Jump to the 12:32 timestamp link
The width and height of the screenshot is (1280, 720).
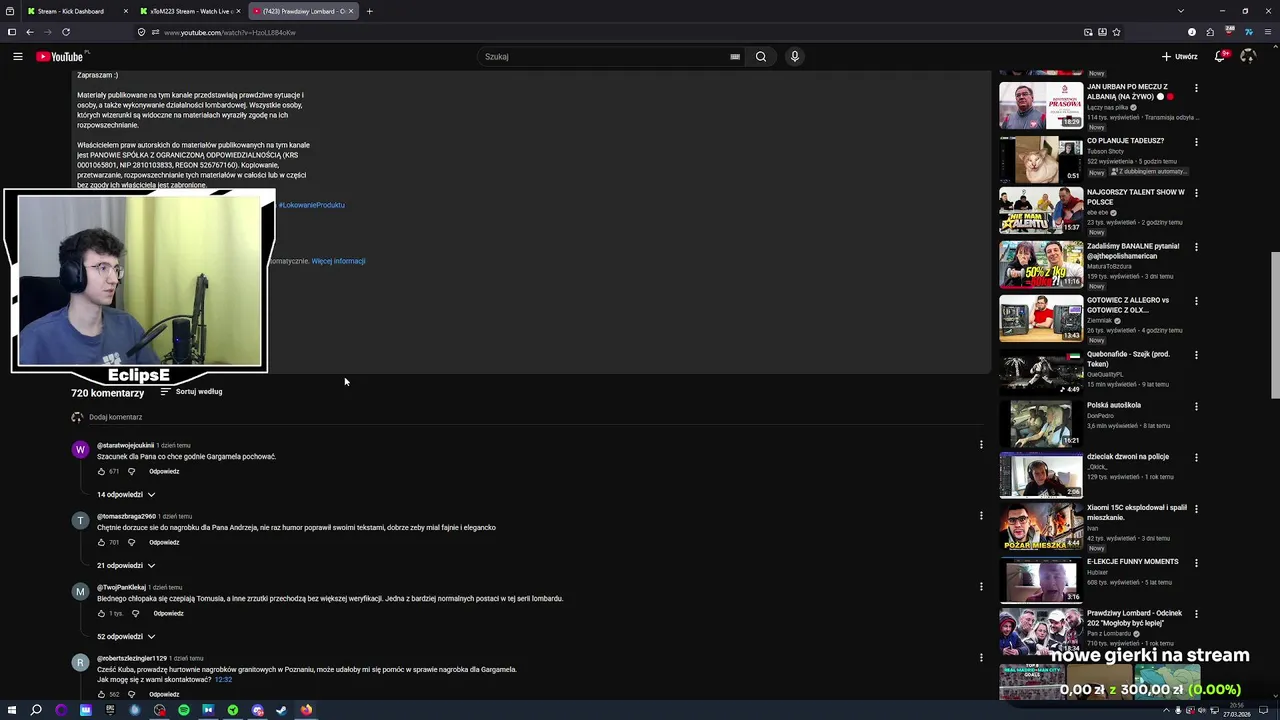(x=223, y=680)
